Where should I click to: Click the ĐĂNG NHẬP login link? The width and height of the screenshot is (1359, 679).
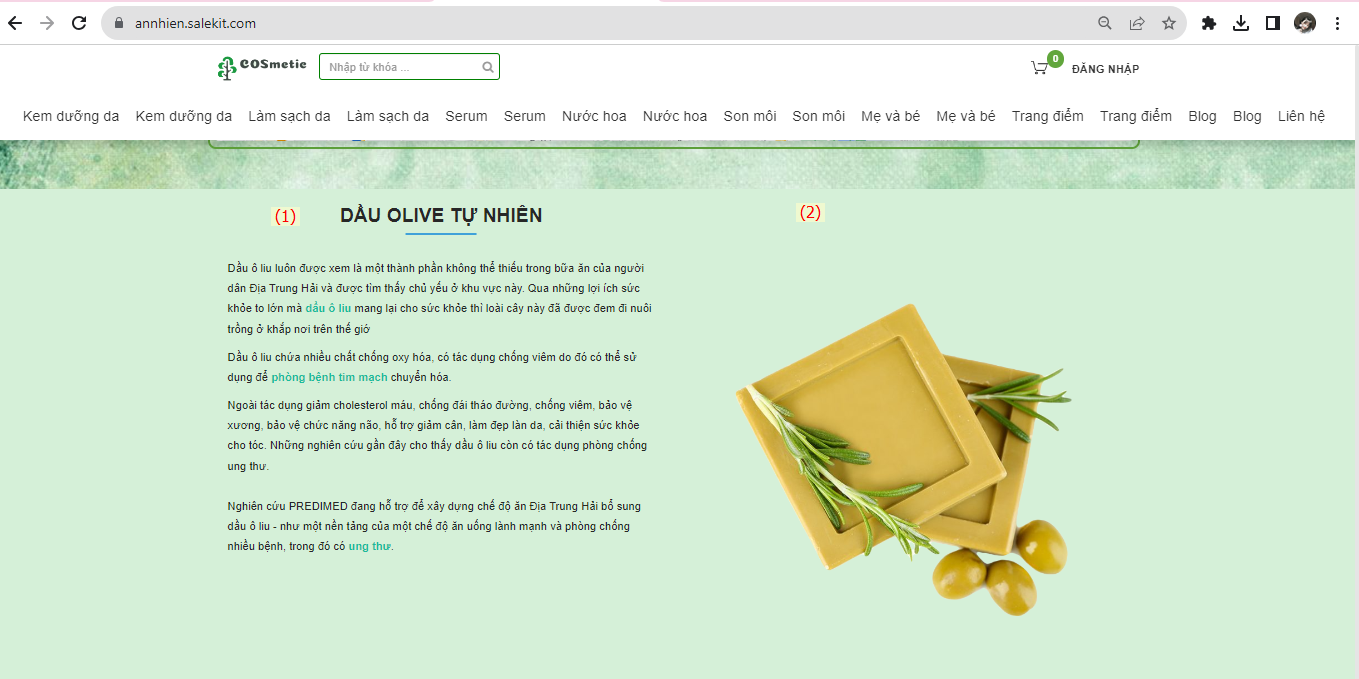click(1105, 69)
